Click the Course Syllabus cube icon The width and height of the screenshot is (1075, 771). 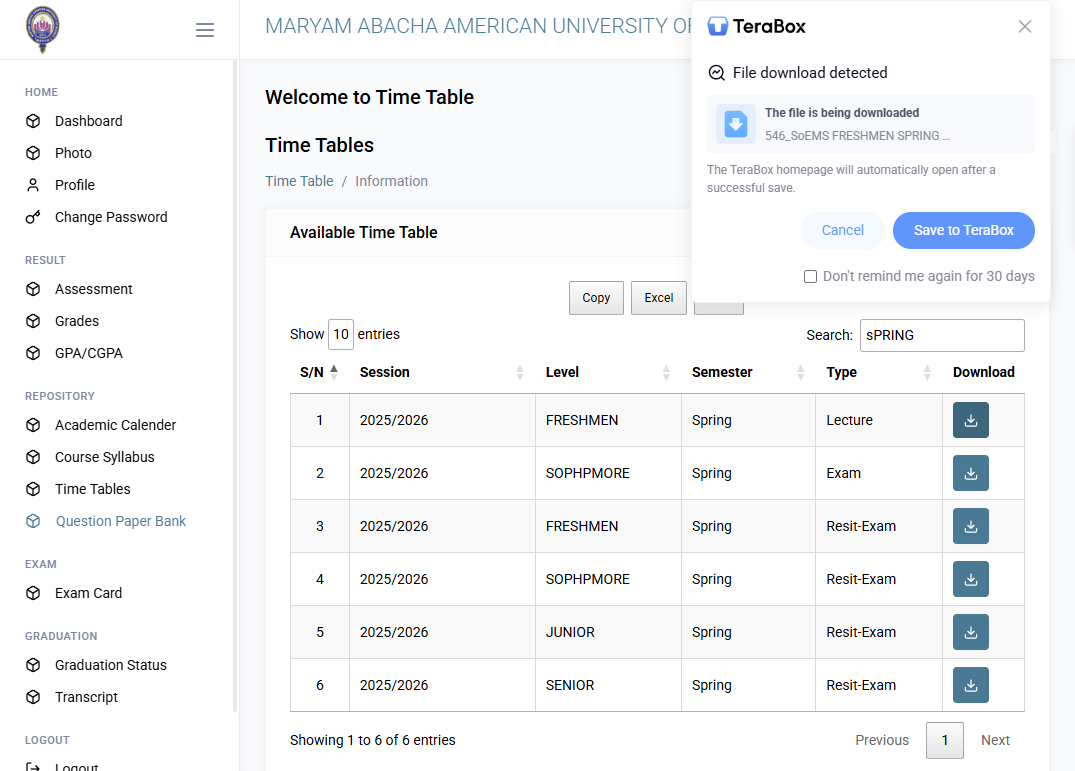tap(33, 457)
